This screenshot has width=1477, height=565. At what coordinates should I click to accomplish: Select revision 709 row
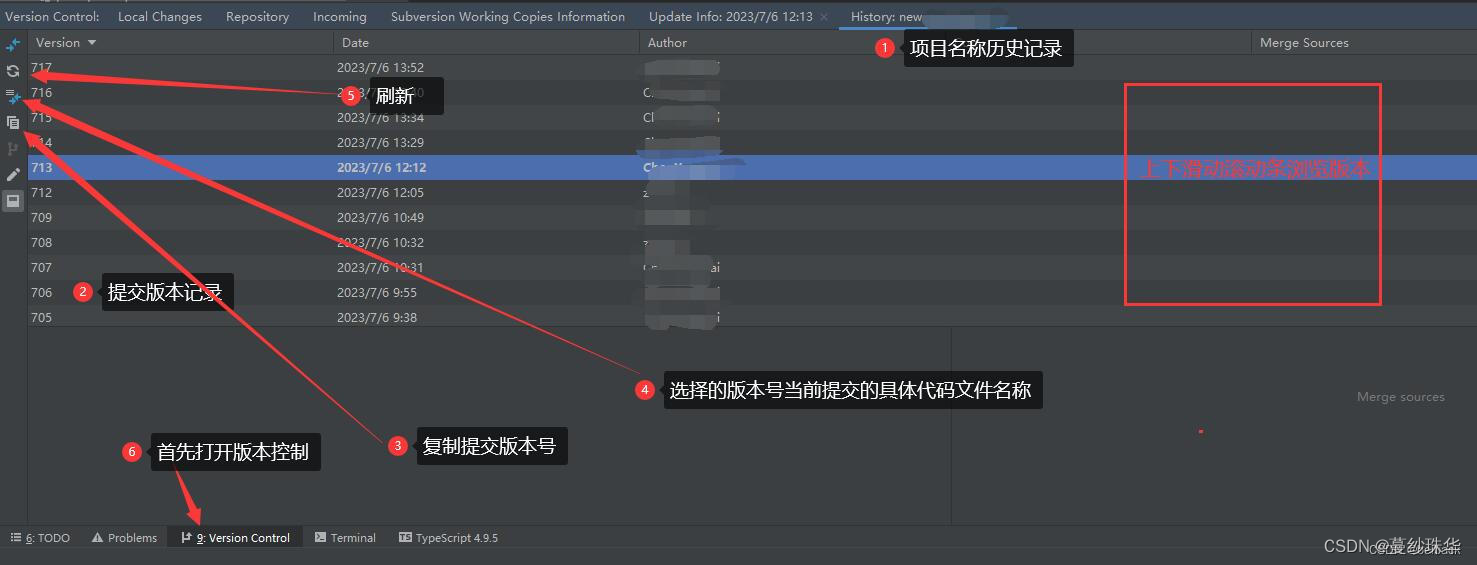(752, 218)
